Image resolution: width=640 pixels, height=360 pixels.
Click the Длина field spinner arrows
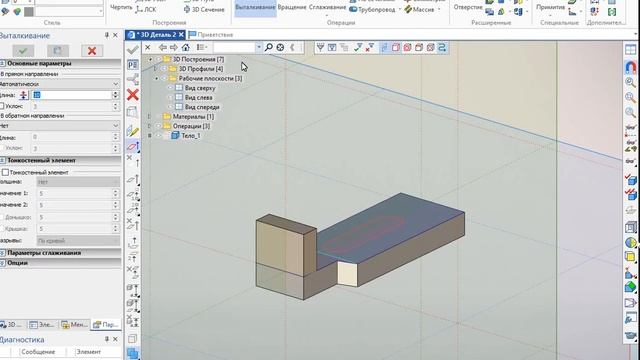click(x=116, y=95)
